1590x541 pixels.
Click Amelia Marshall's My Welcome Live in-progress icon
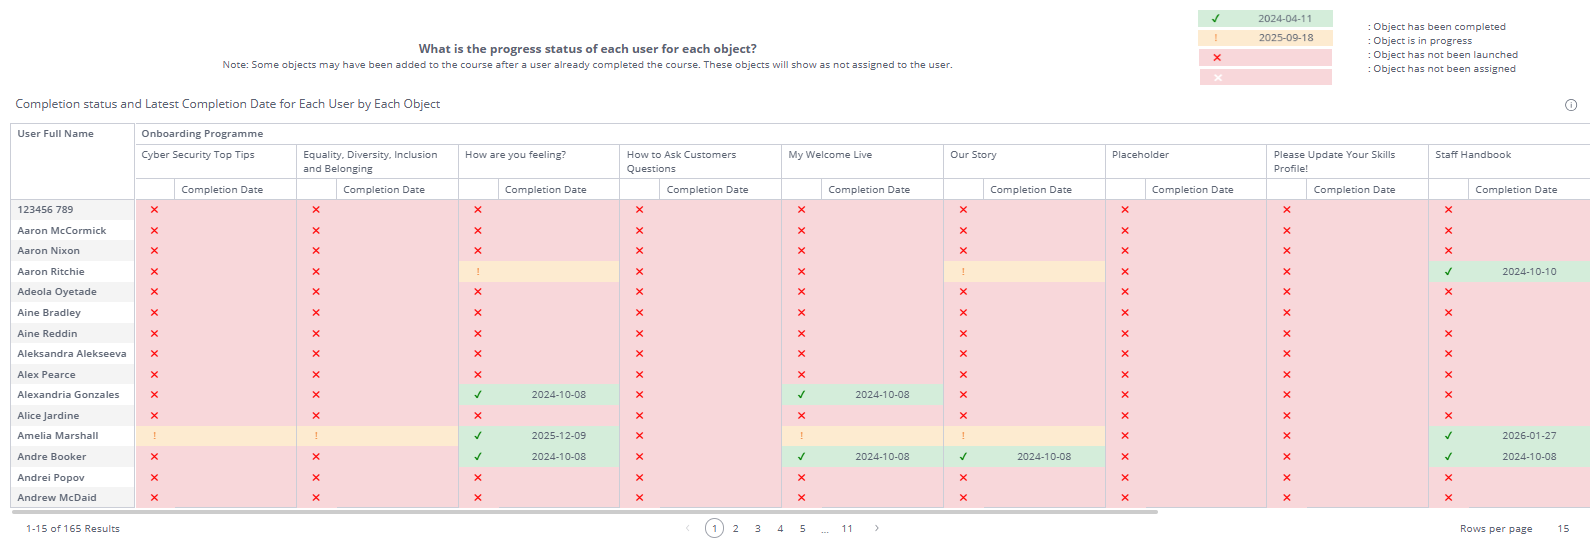pos(801,436)
